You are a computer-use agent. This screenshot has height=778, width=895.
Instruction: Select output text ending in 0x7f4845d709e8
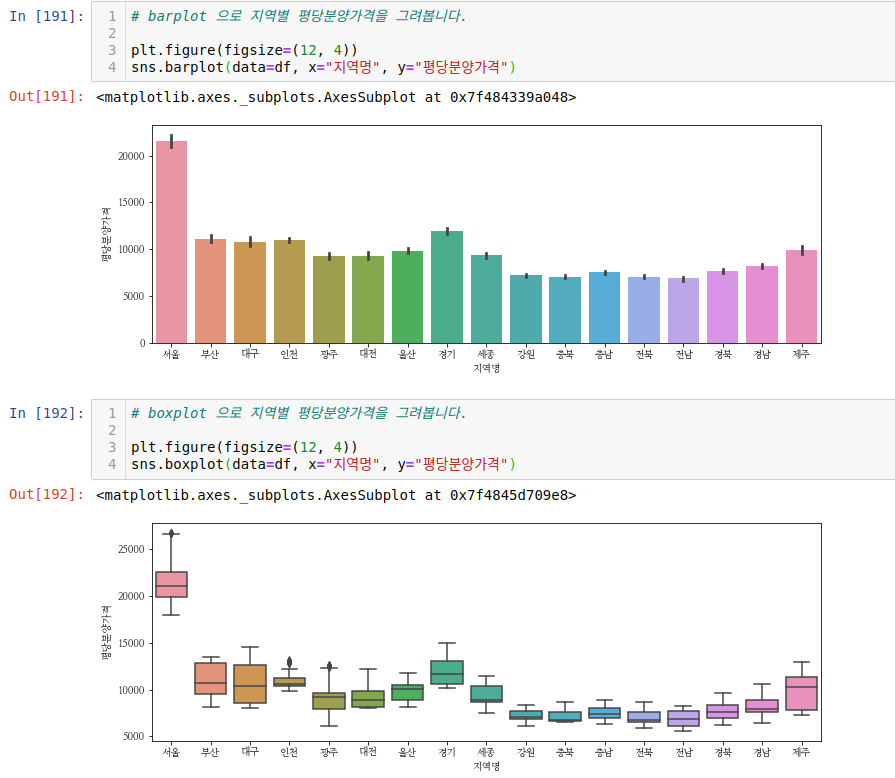(x=336, y=495)
